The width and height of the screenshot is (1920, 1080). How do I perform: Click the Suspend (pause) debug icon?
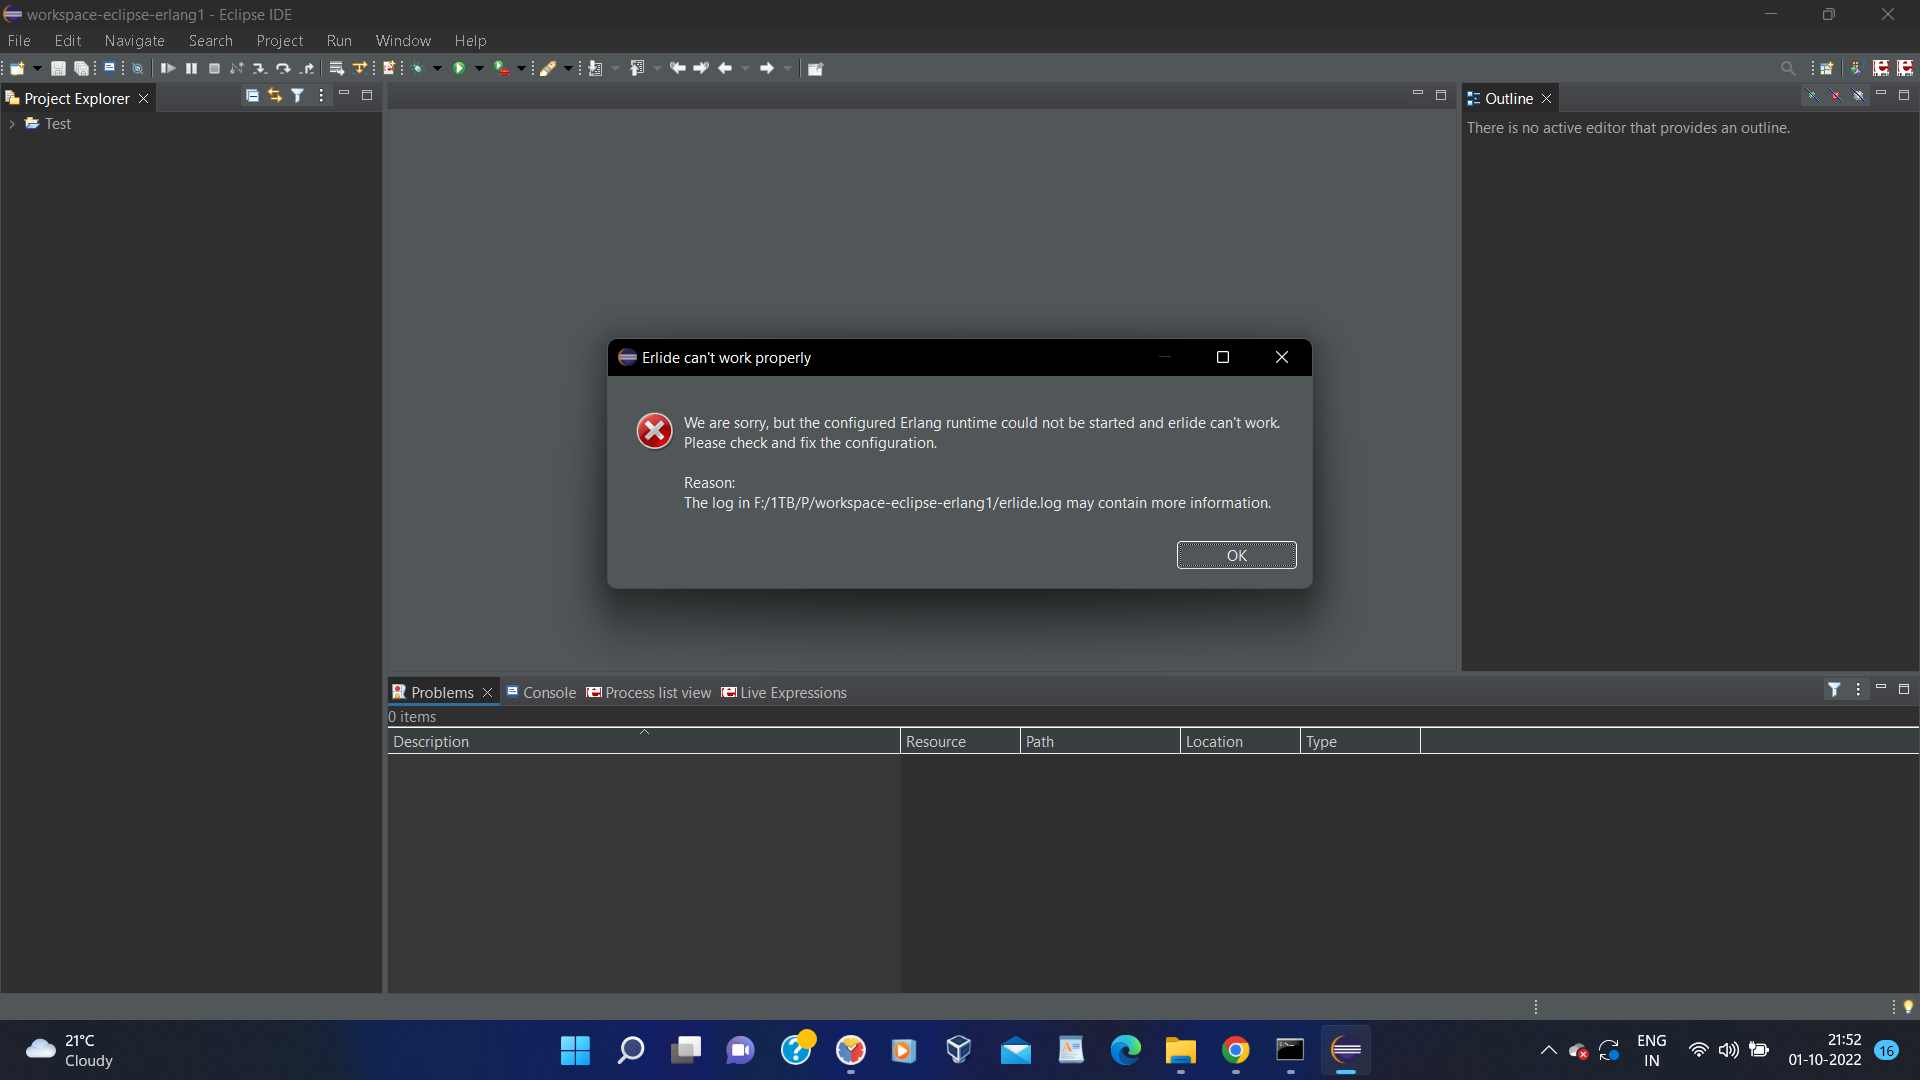[x=191, y=68]
